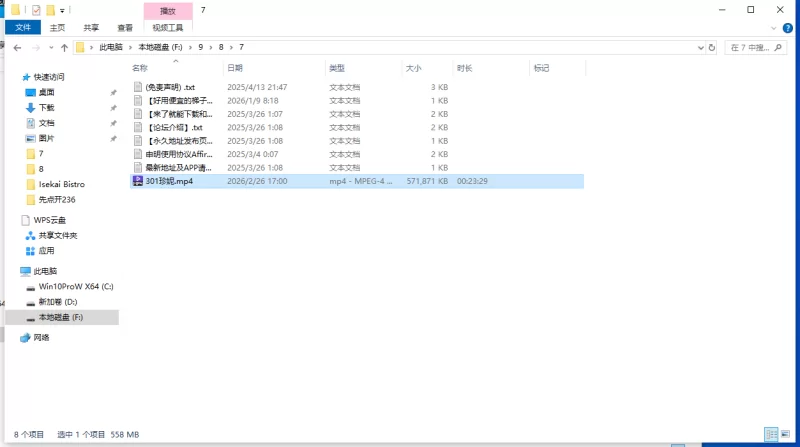800x447 pixels.
Task: Open 新加卷 (D:) drive
Action: (x=58, y=302)
